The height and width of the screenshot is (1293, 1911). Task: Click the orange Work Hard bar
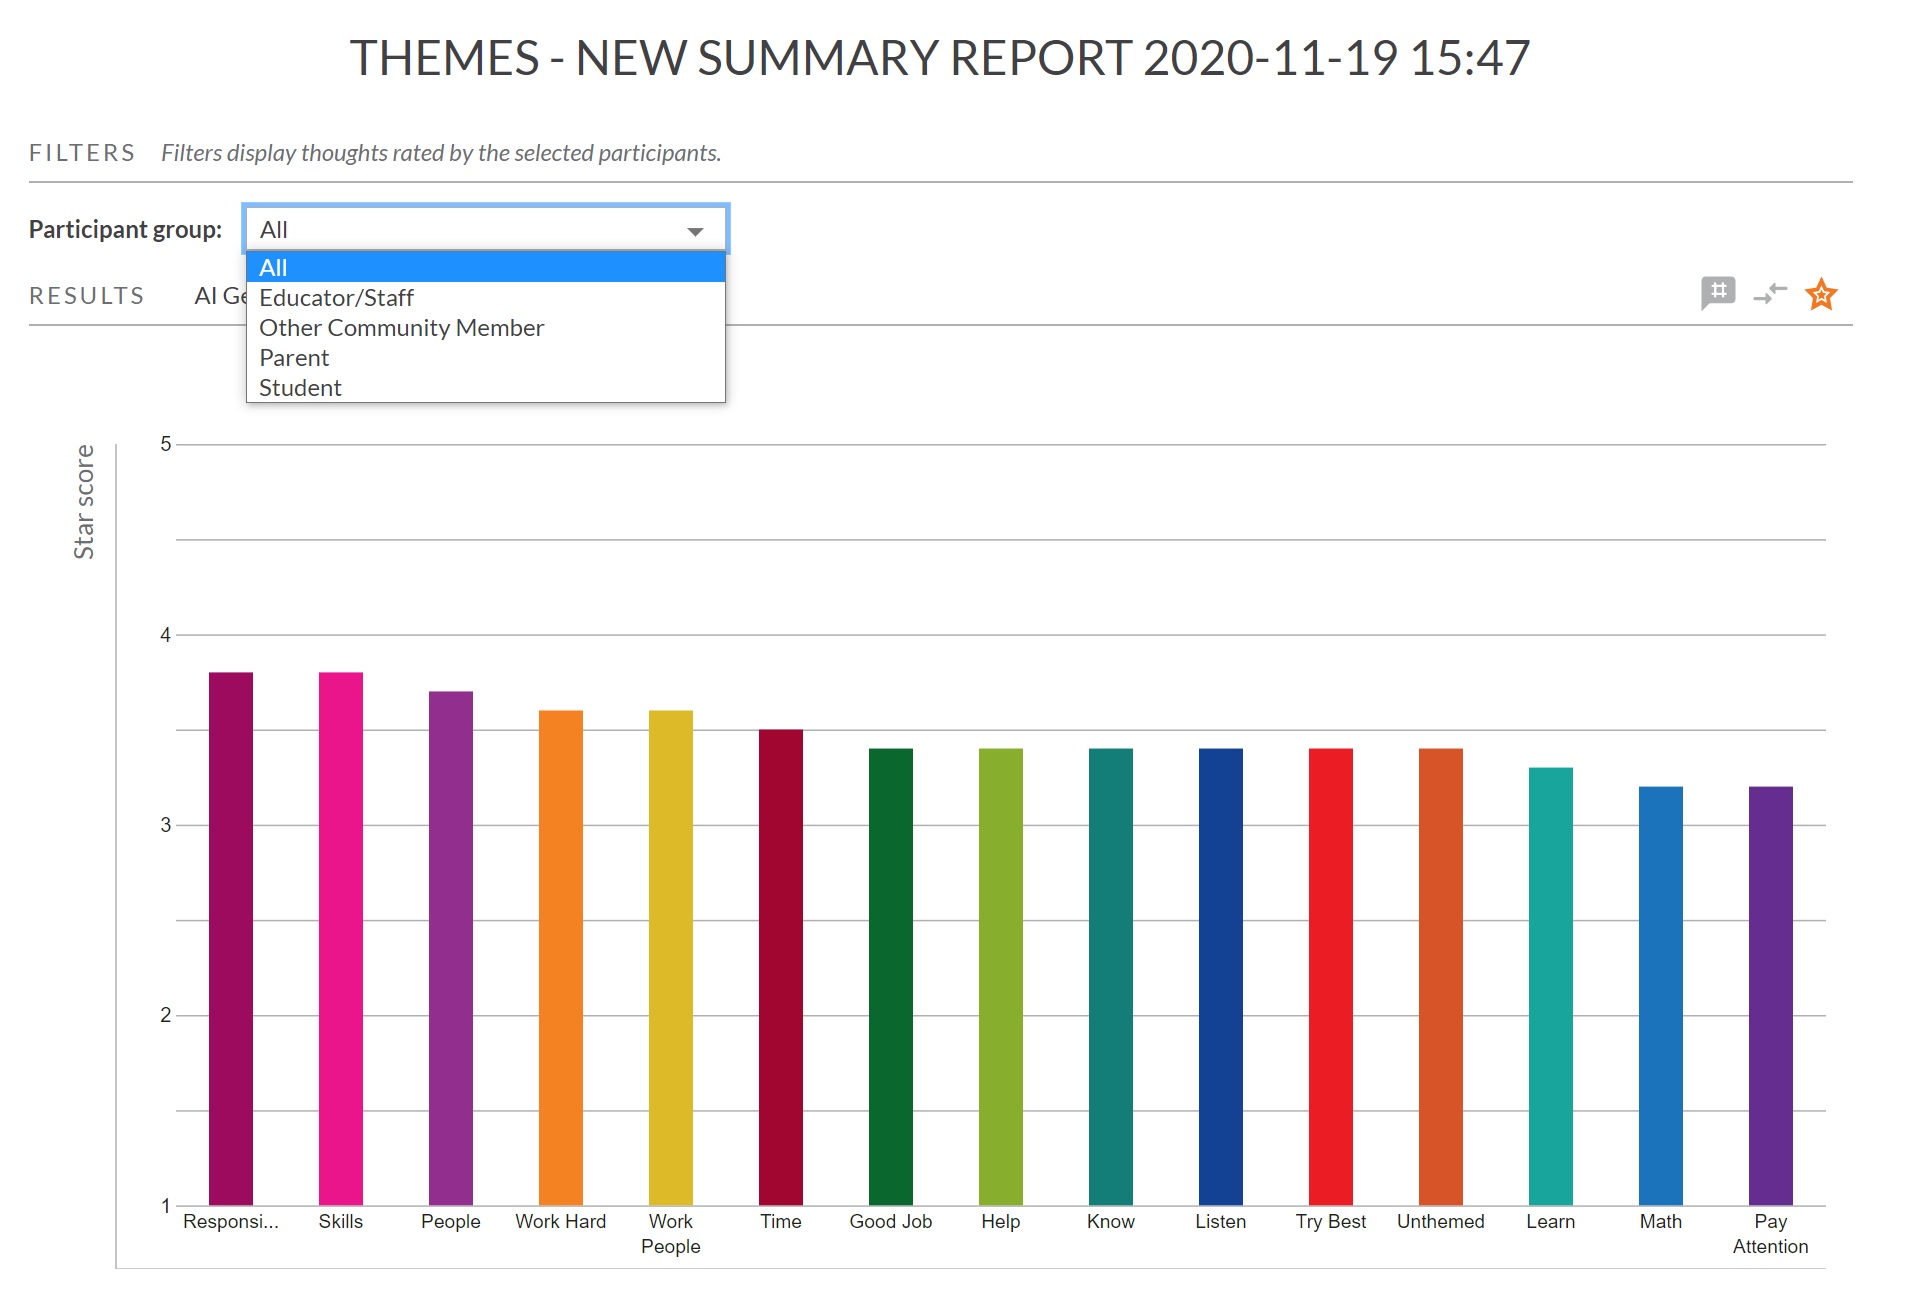561,957
